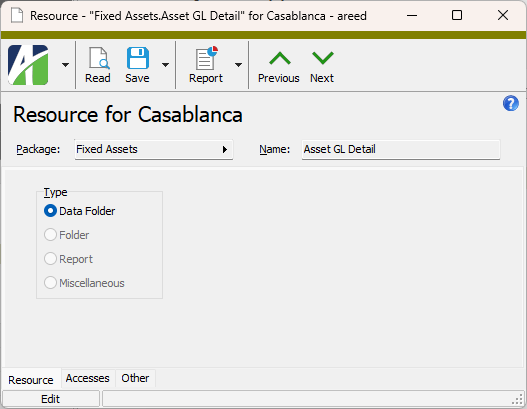Expand the Save options dropdown arrow
527x409 pixels.
165,65
